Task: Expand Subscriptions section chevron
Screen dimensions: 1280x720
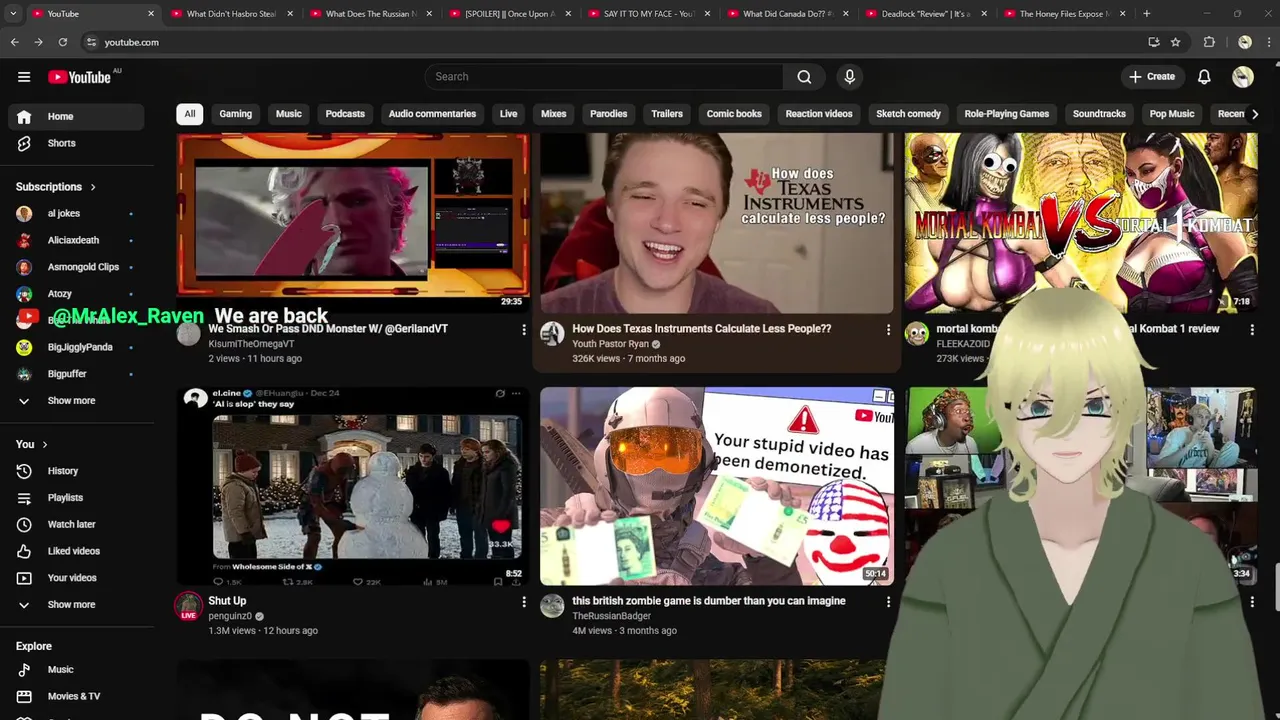Action: point(93,187)
